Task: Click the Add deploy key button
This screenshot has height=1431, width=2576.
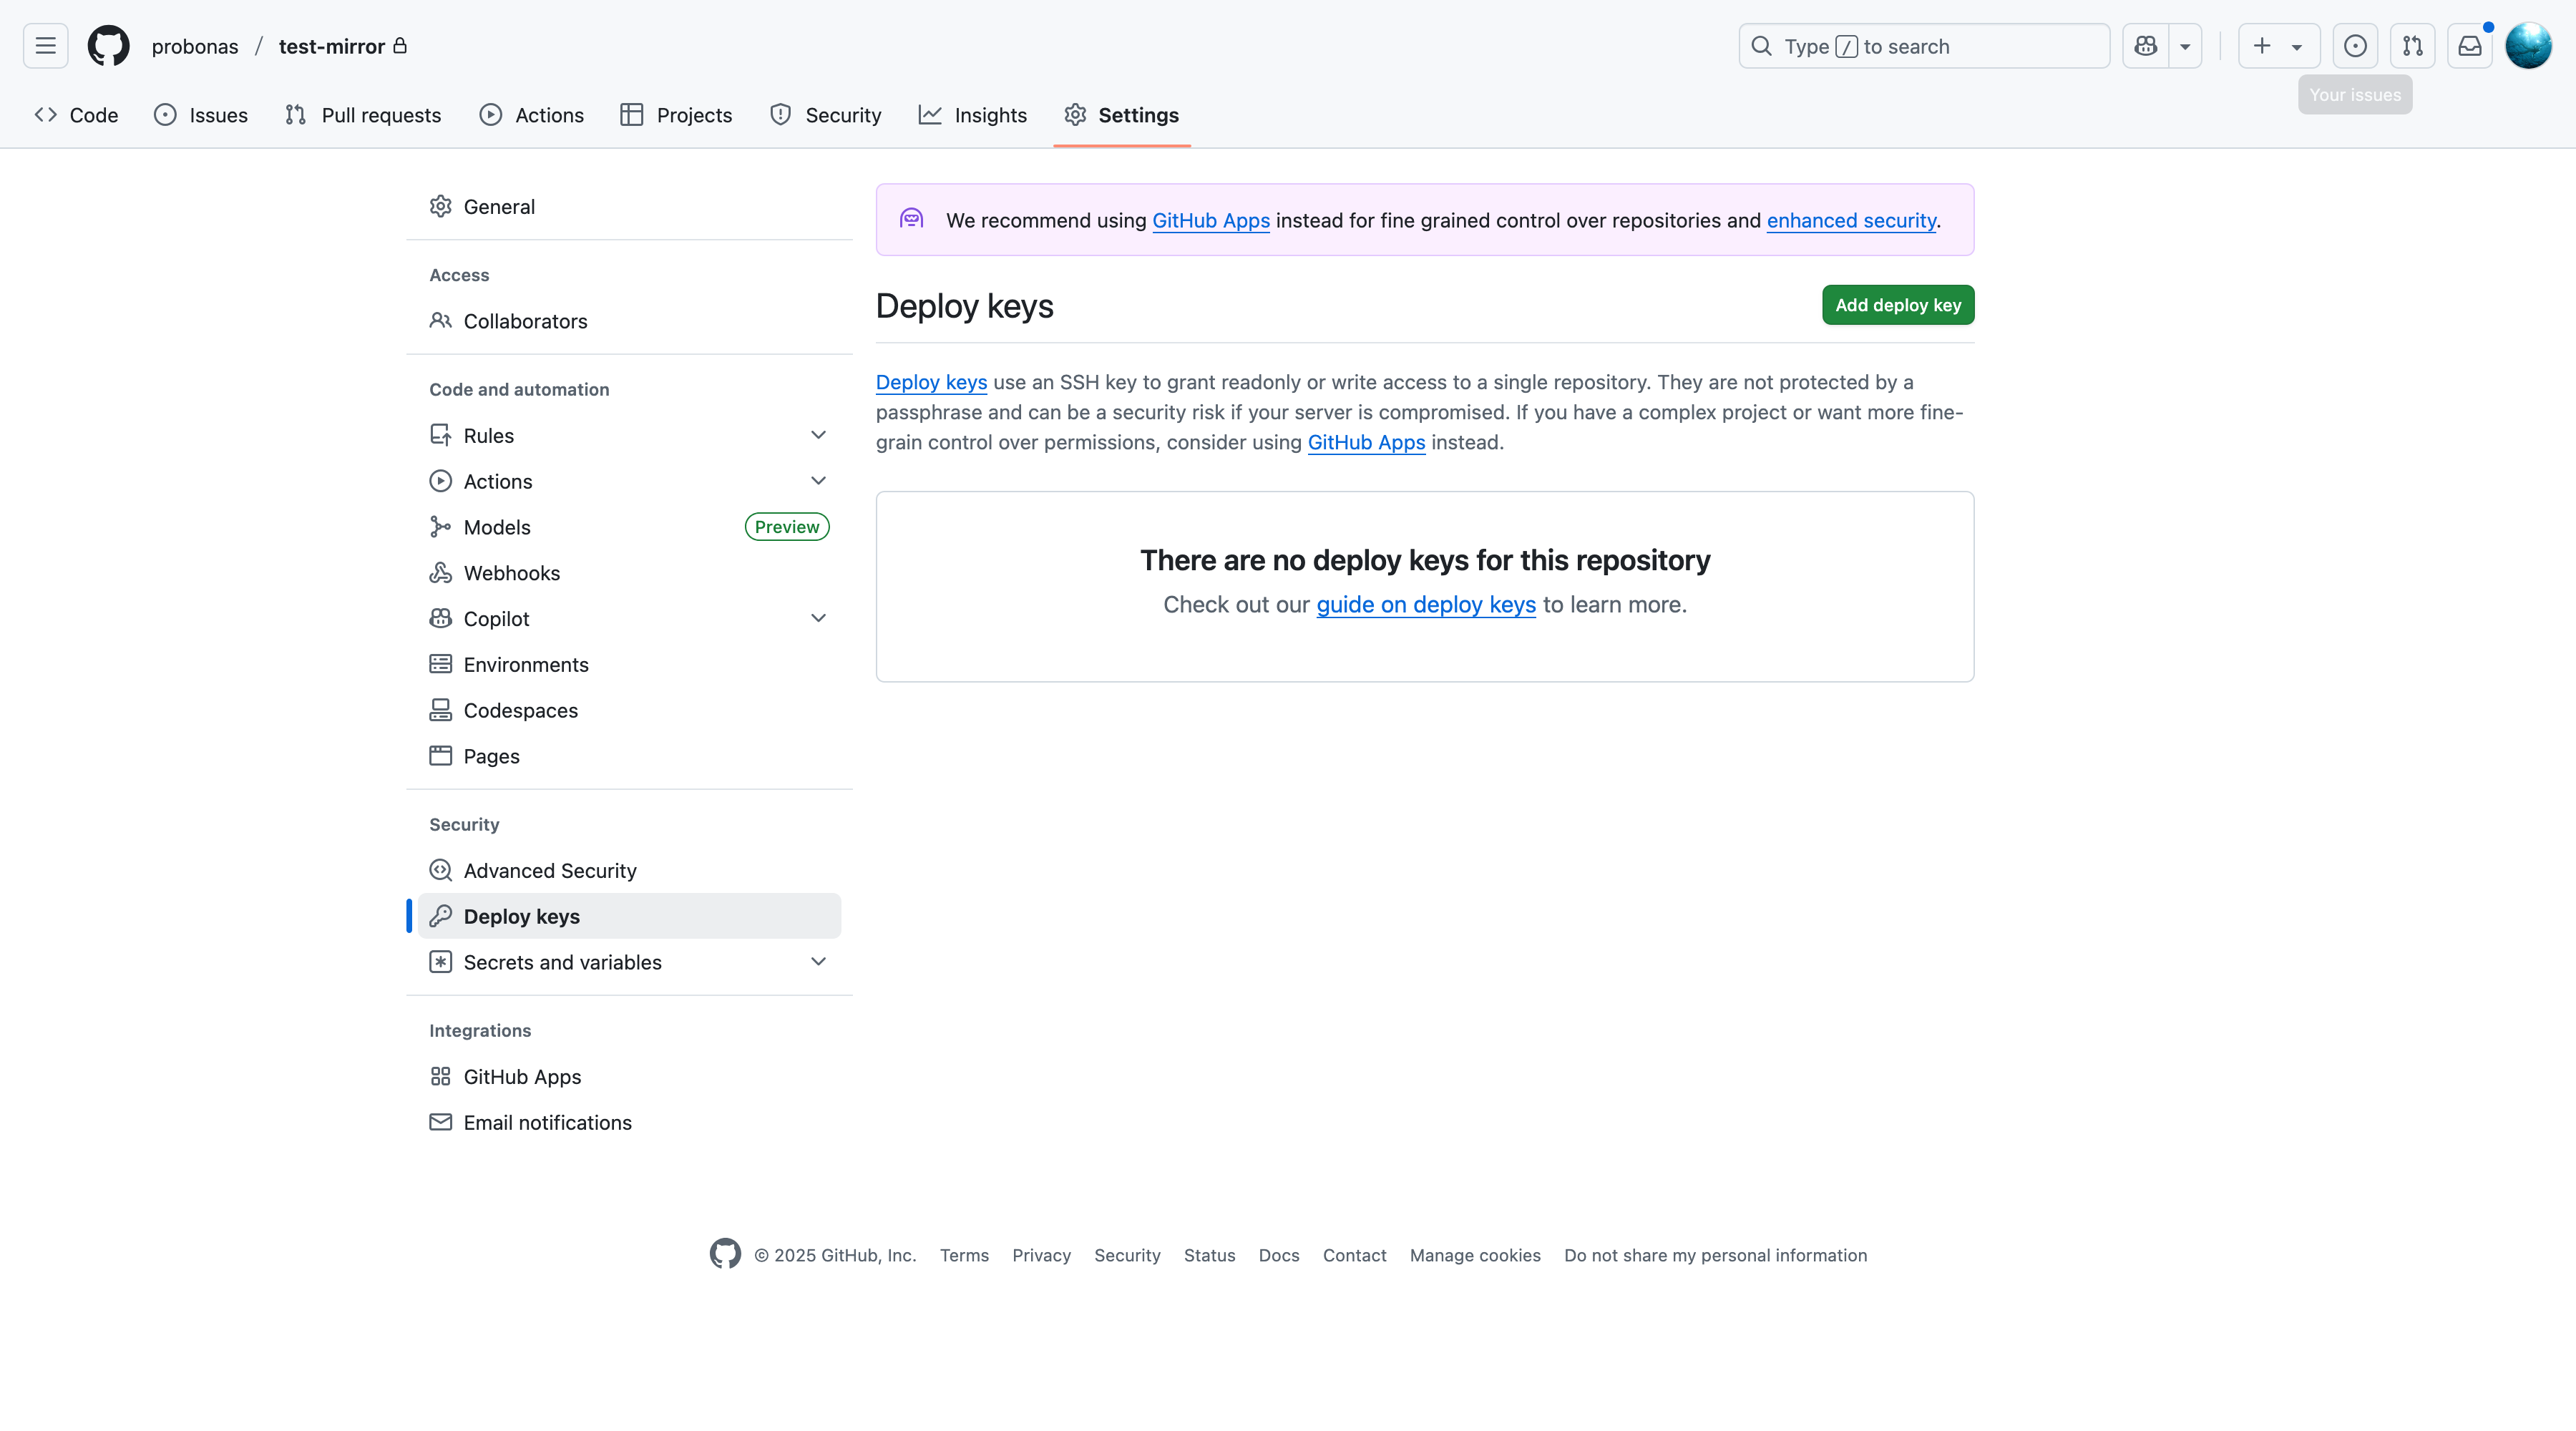Action: (x=1897, y=305)
